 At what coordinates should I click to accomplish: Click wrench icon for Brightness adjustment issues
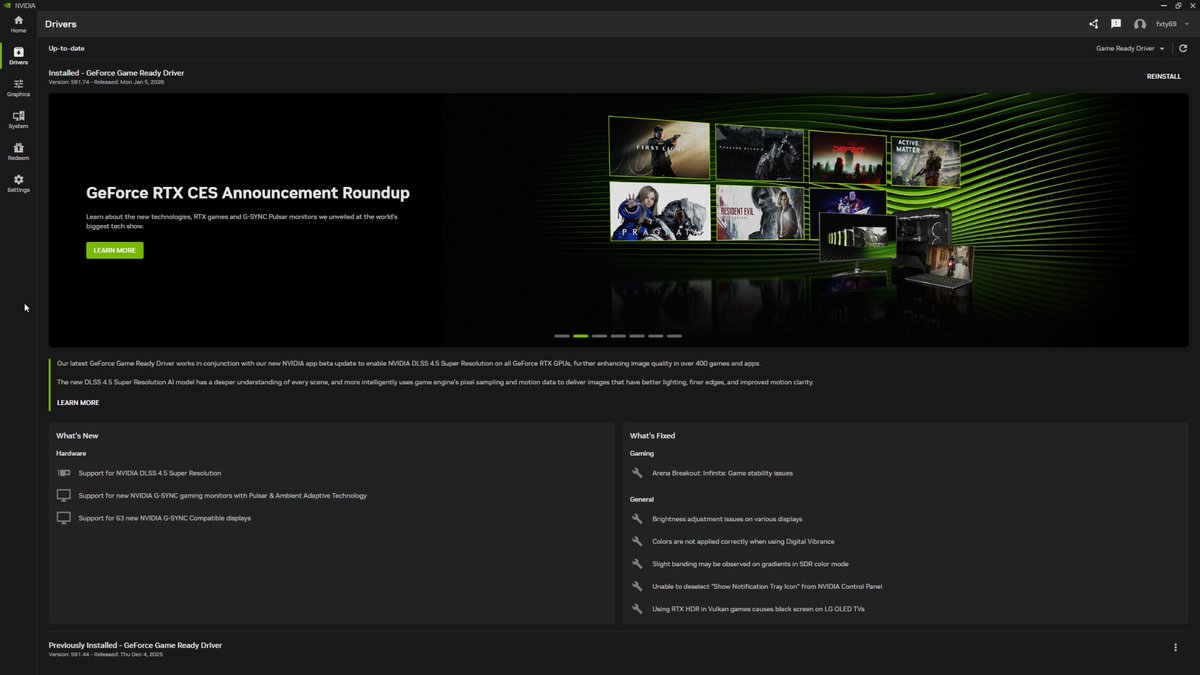pyautogui.click(x=638, y=519)
